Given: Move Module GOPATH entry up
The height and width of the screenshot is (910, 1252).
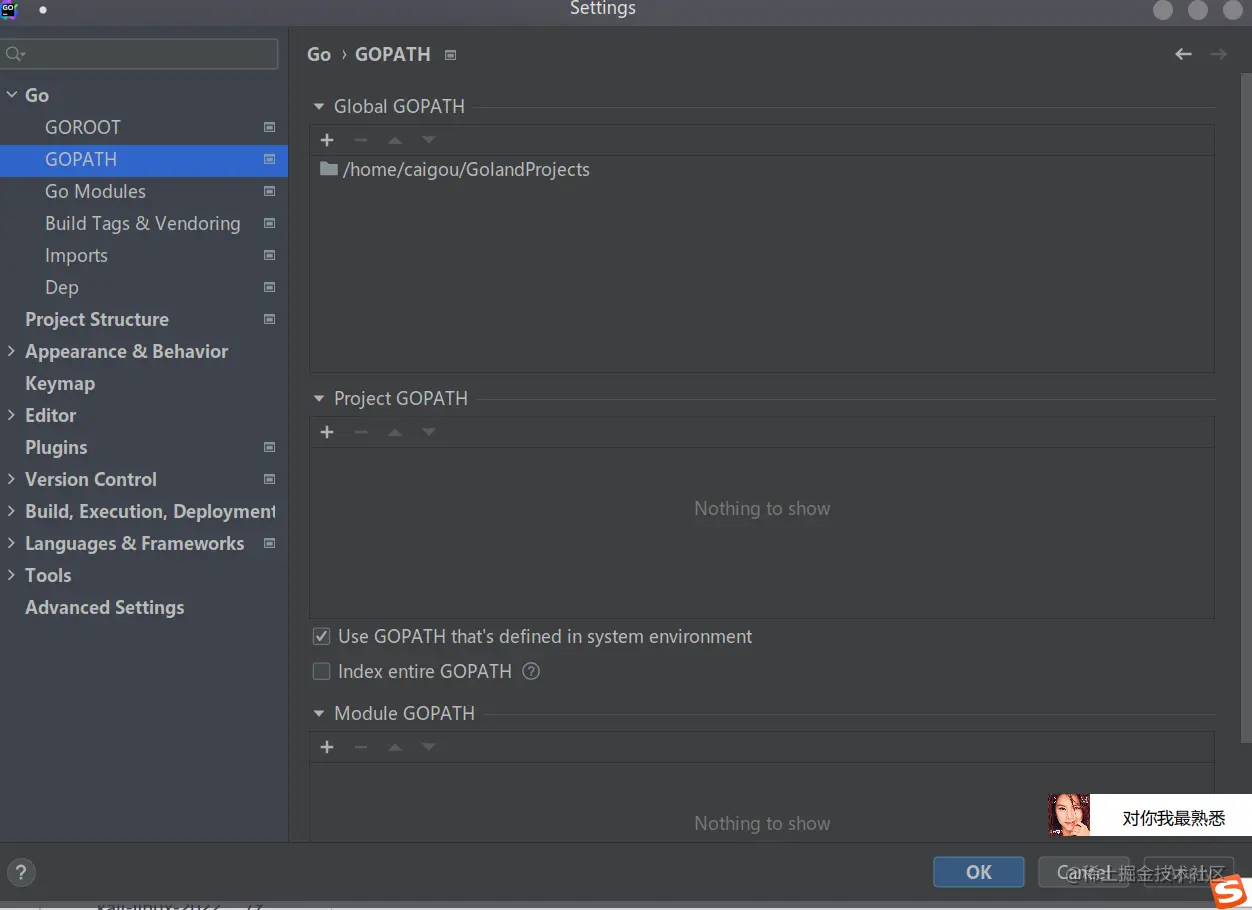Looking at the screenshot, I should (395, 747).
